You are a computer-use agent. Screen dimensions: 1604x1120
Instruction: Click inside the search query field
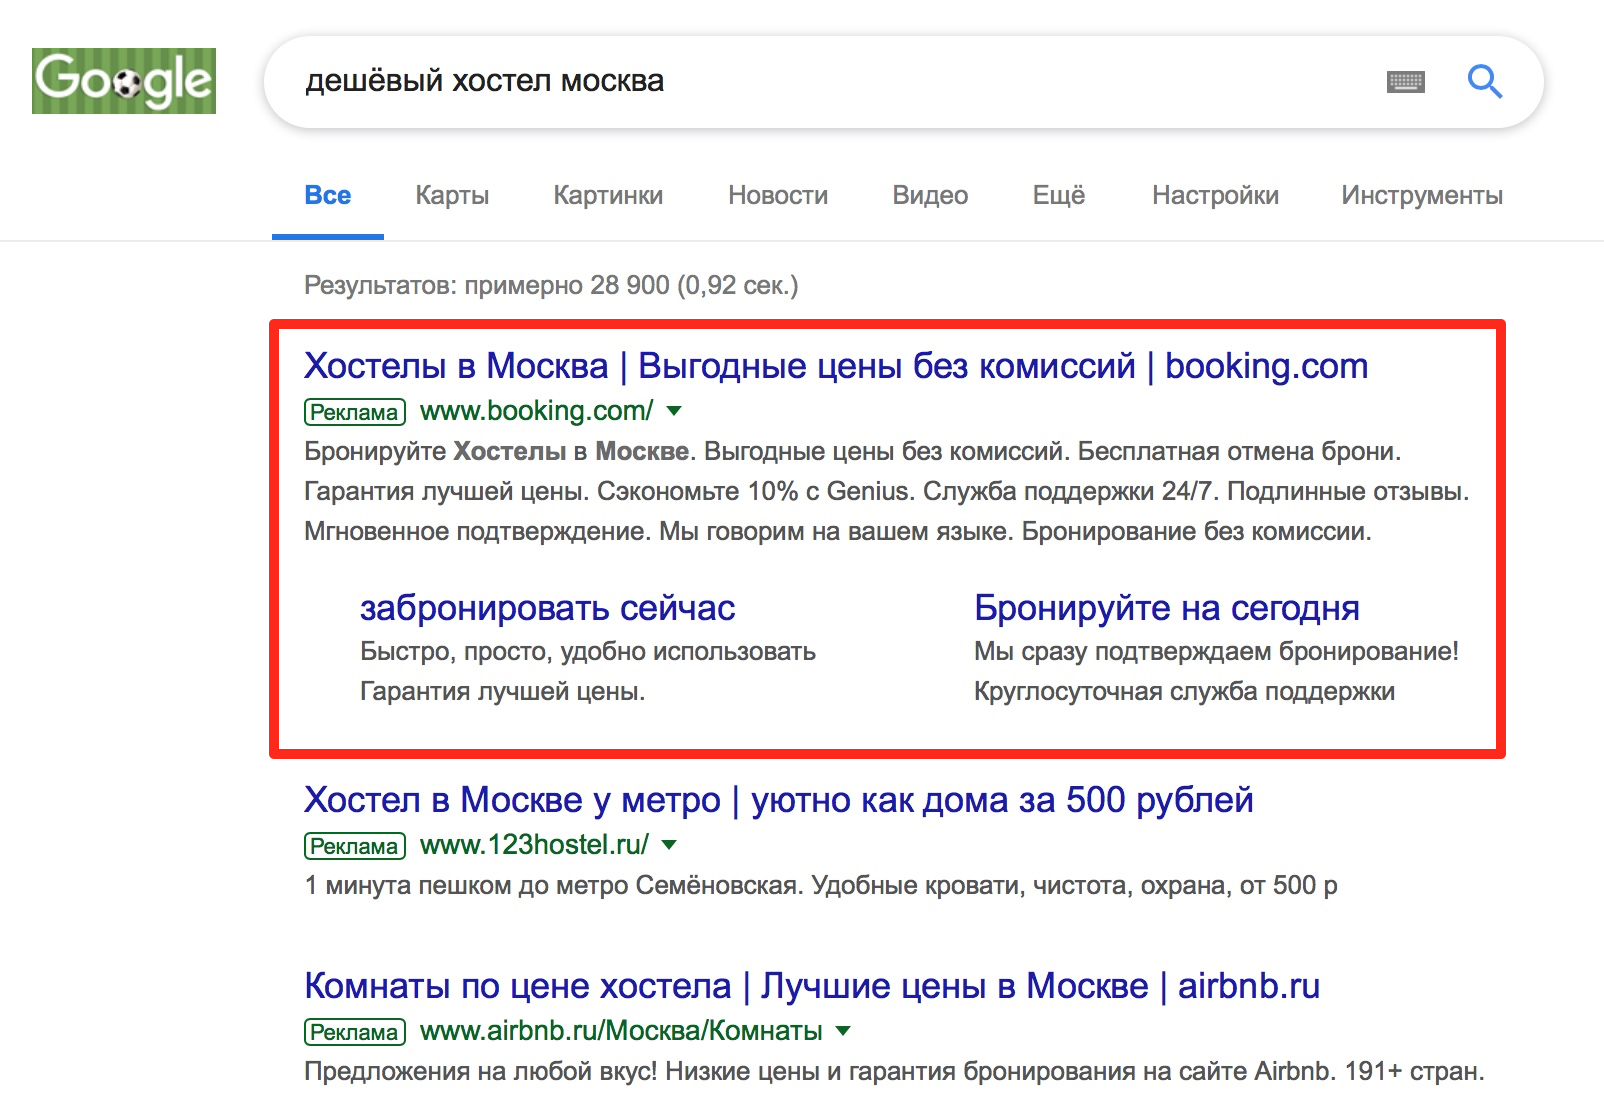[x=700, y=82]
